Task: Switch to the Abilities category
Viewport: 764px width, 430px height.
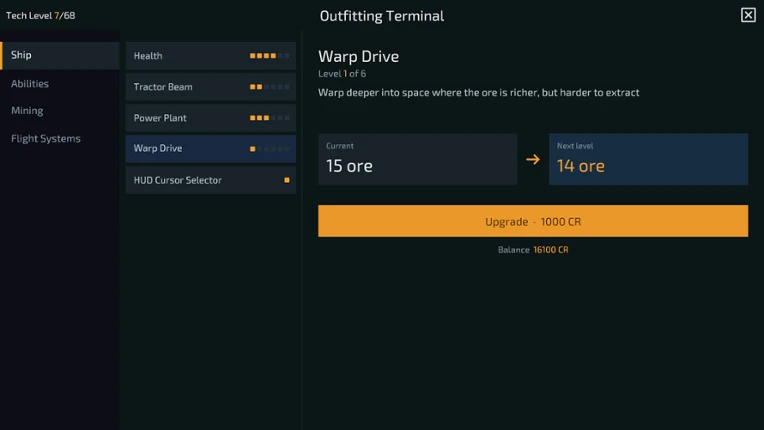Action: (x=30, y=84)
